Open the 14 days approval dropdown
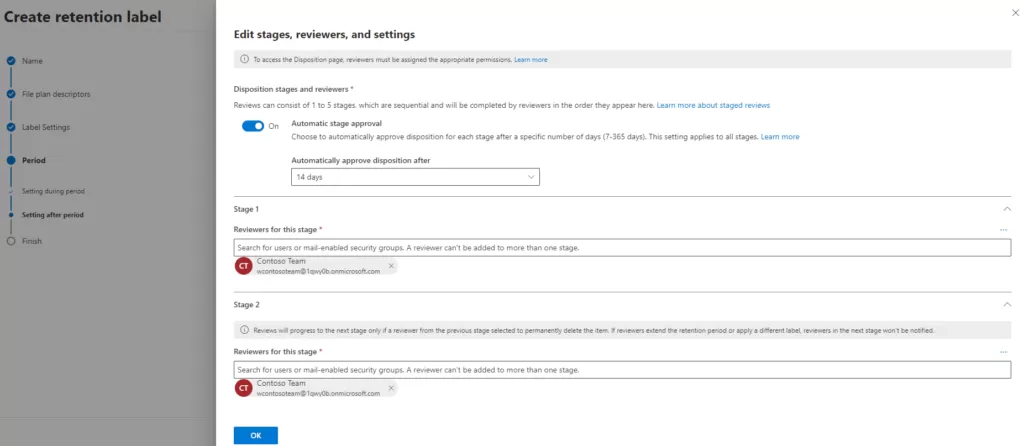1024x446 pixels. [415, 177]
